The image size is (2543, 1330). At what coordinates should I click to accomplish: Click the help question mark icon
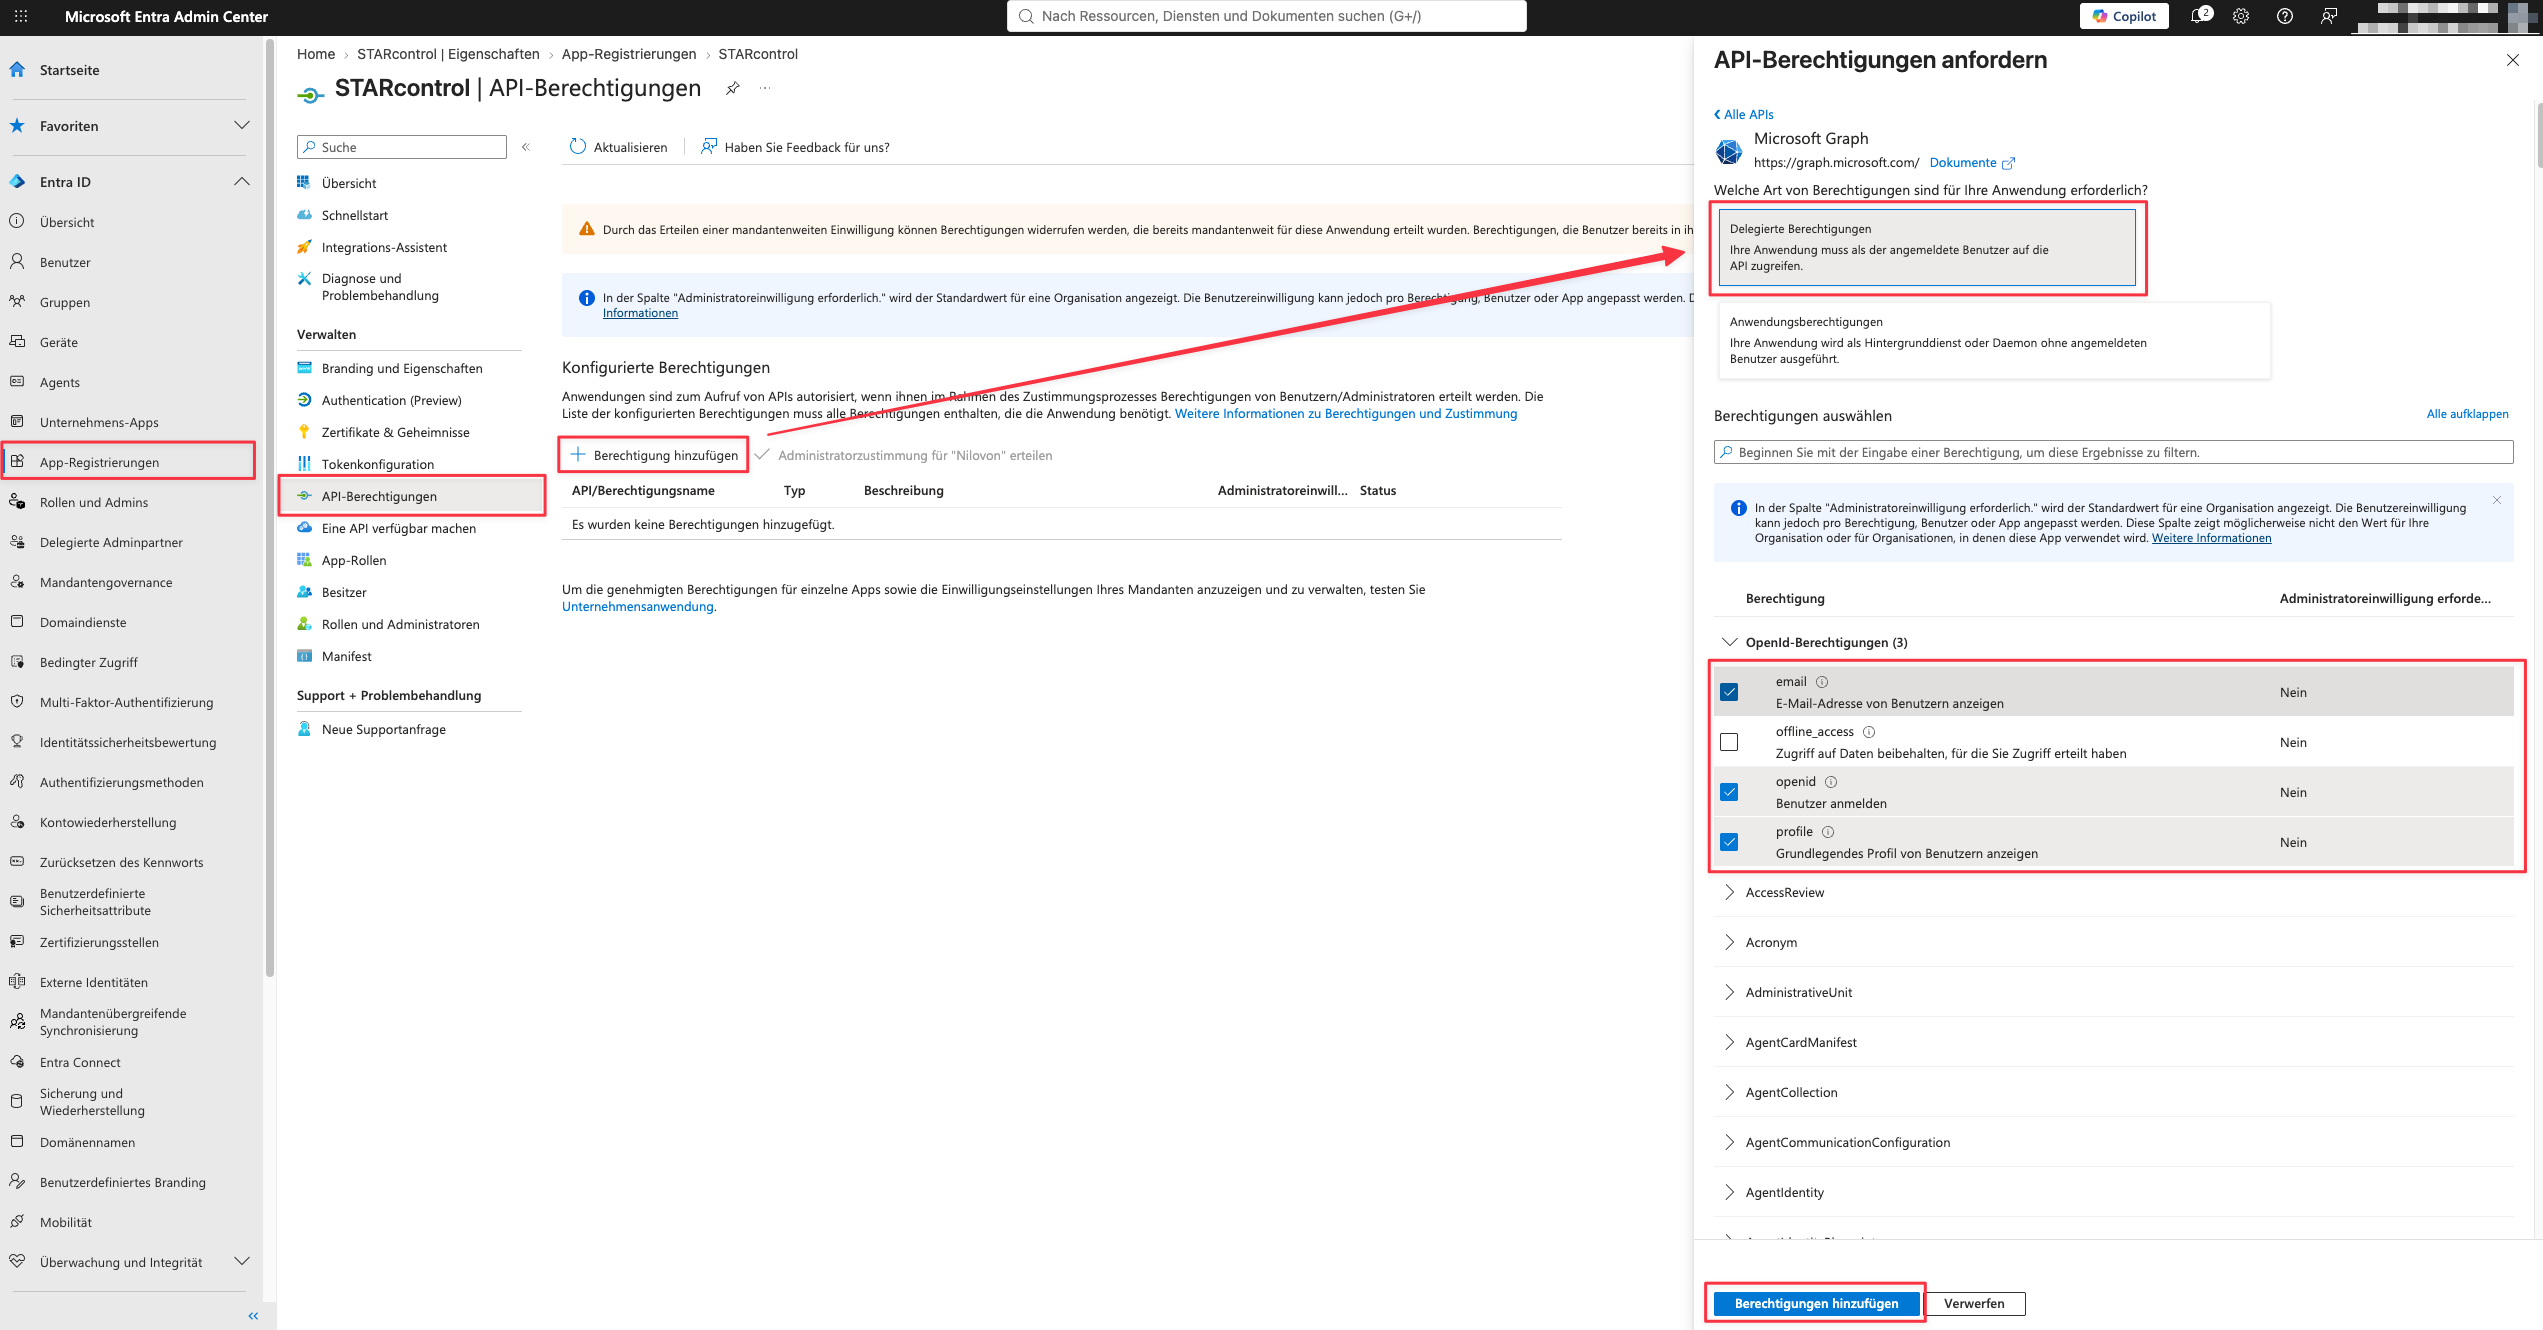click(2285, 16)
